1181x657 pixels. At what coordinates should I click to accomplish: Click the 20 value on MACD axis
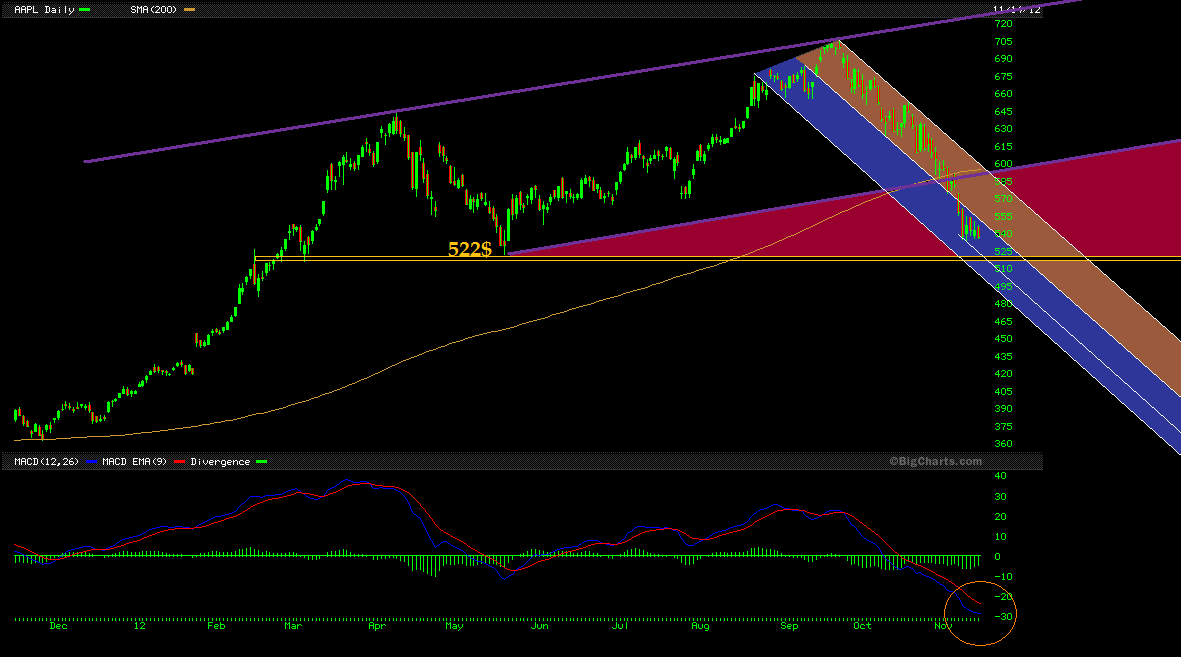(1000, 517)
